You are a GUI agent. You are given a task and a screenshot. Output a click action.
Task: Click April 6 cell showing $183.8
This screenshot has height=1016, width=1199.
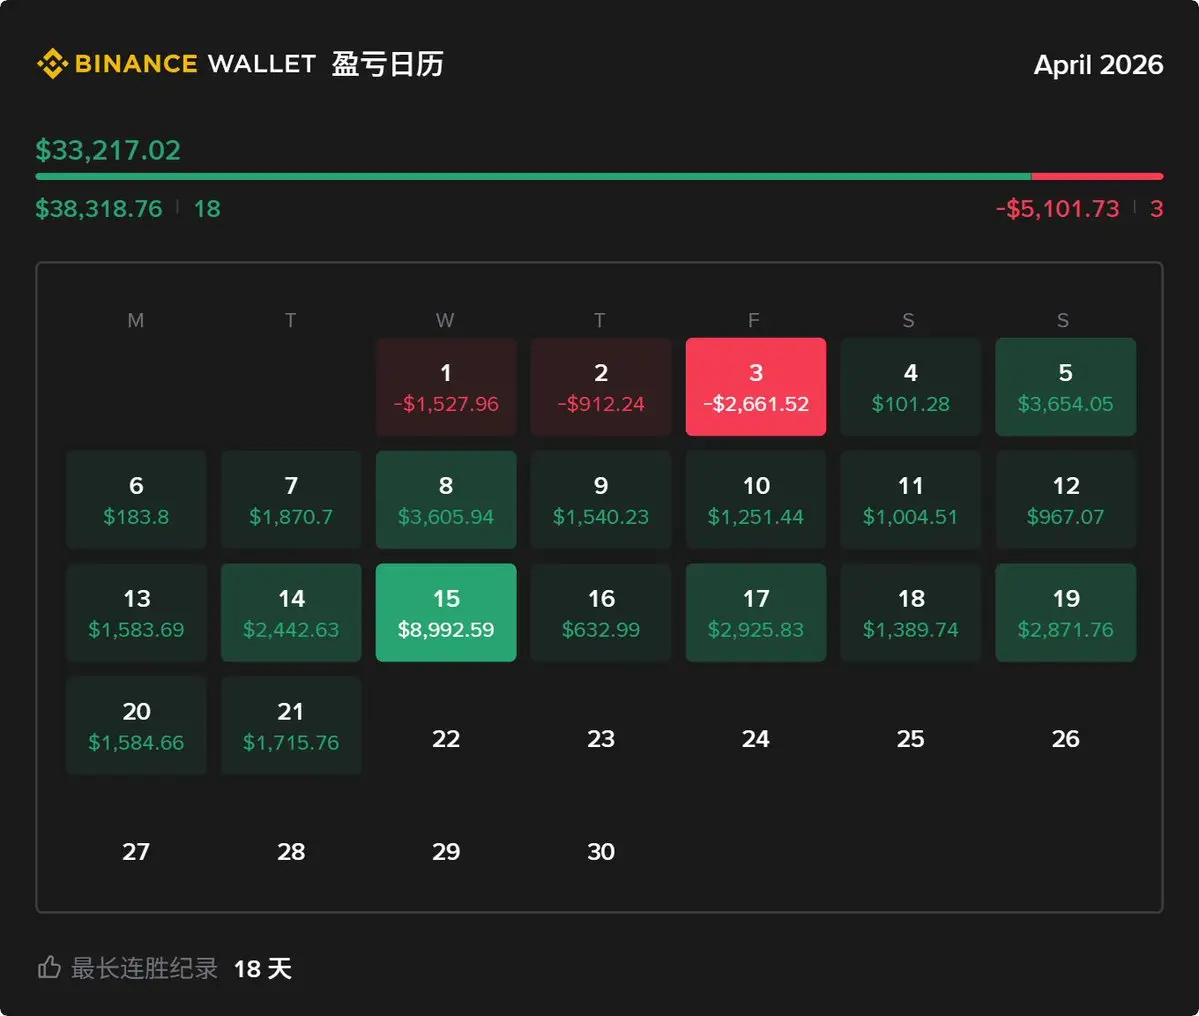[x=136, y=499]
